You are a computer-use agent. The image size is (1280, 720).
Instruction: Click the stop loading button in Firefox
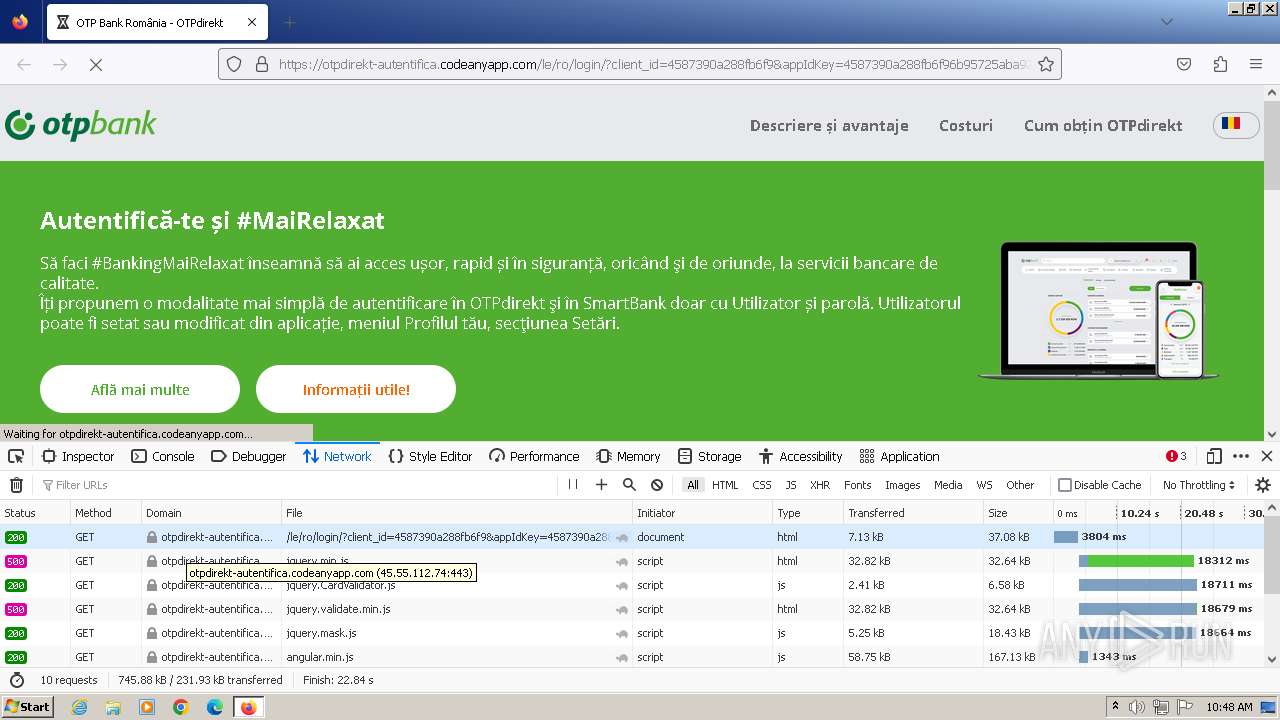pyautogui.click(x=96, y=64)
